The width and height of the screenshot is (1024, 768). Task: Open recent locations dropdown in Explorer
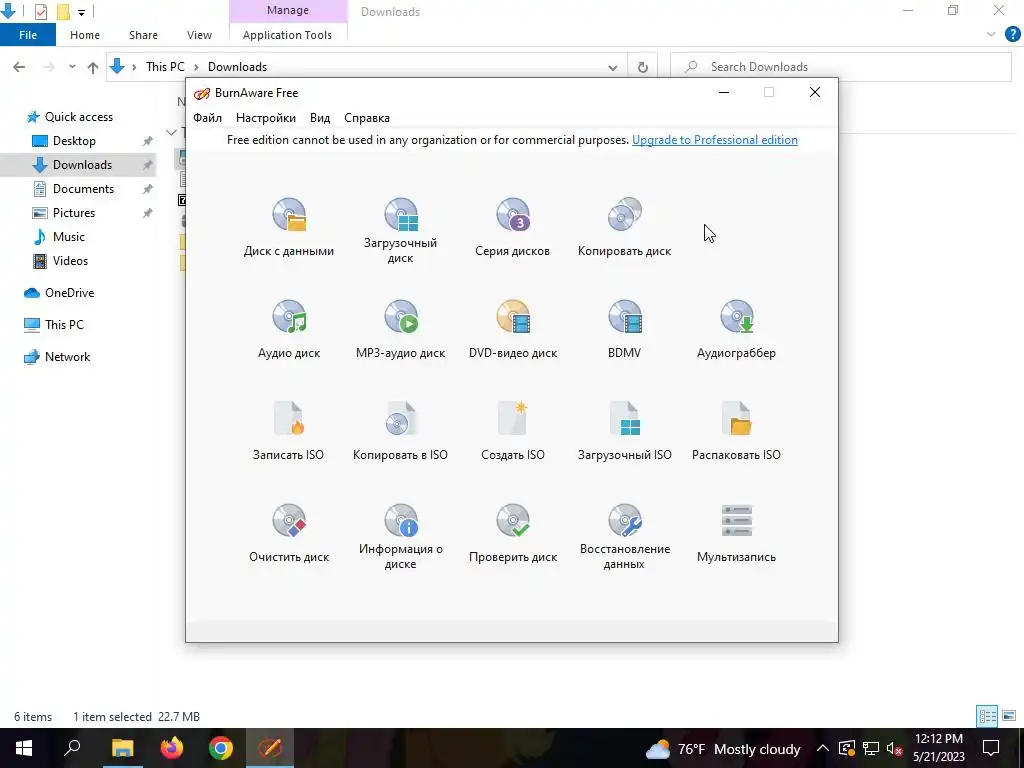point(72,67)
